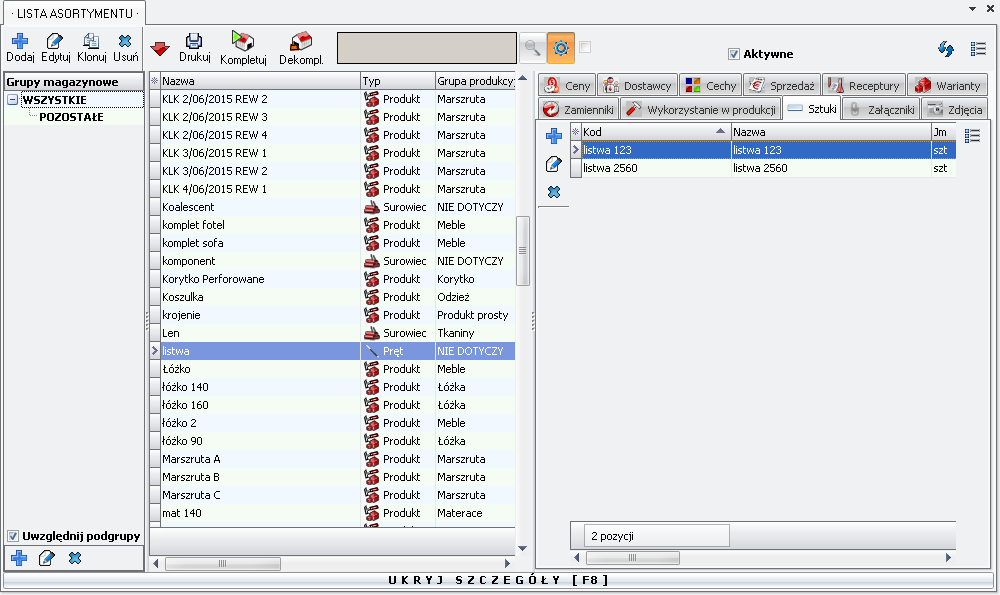Click the Dodaj plus icon in toolbar

[x=19, y=42]
